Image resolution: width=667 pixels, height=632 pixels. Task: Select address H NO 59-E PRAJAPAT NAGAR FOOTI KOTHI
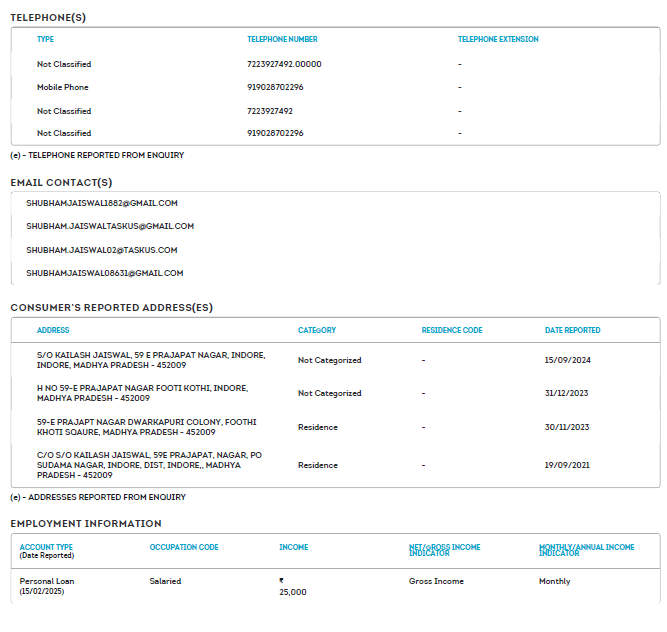143,393
